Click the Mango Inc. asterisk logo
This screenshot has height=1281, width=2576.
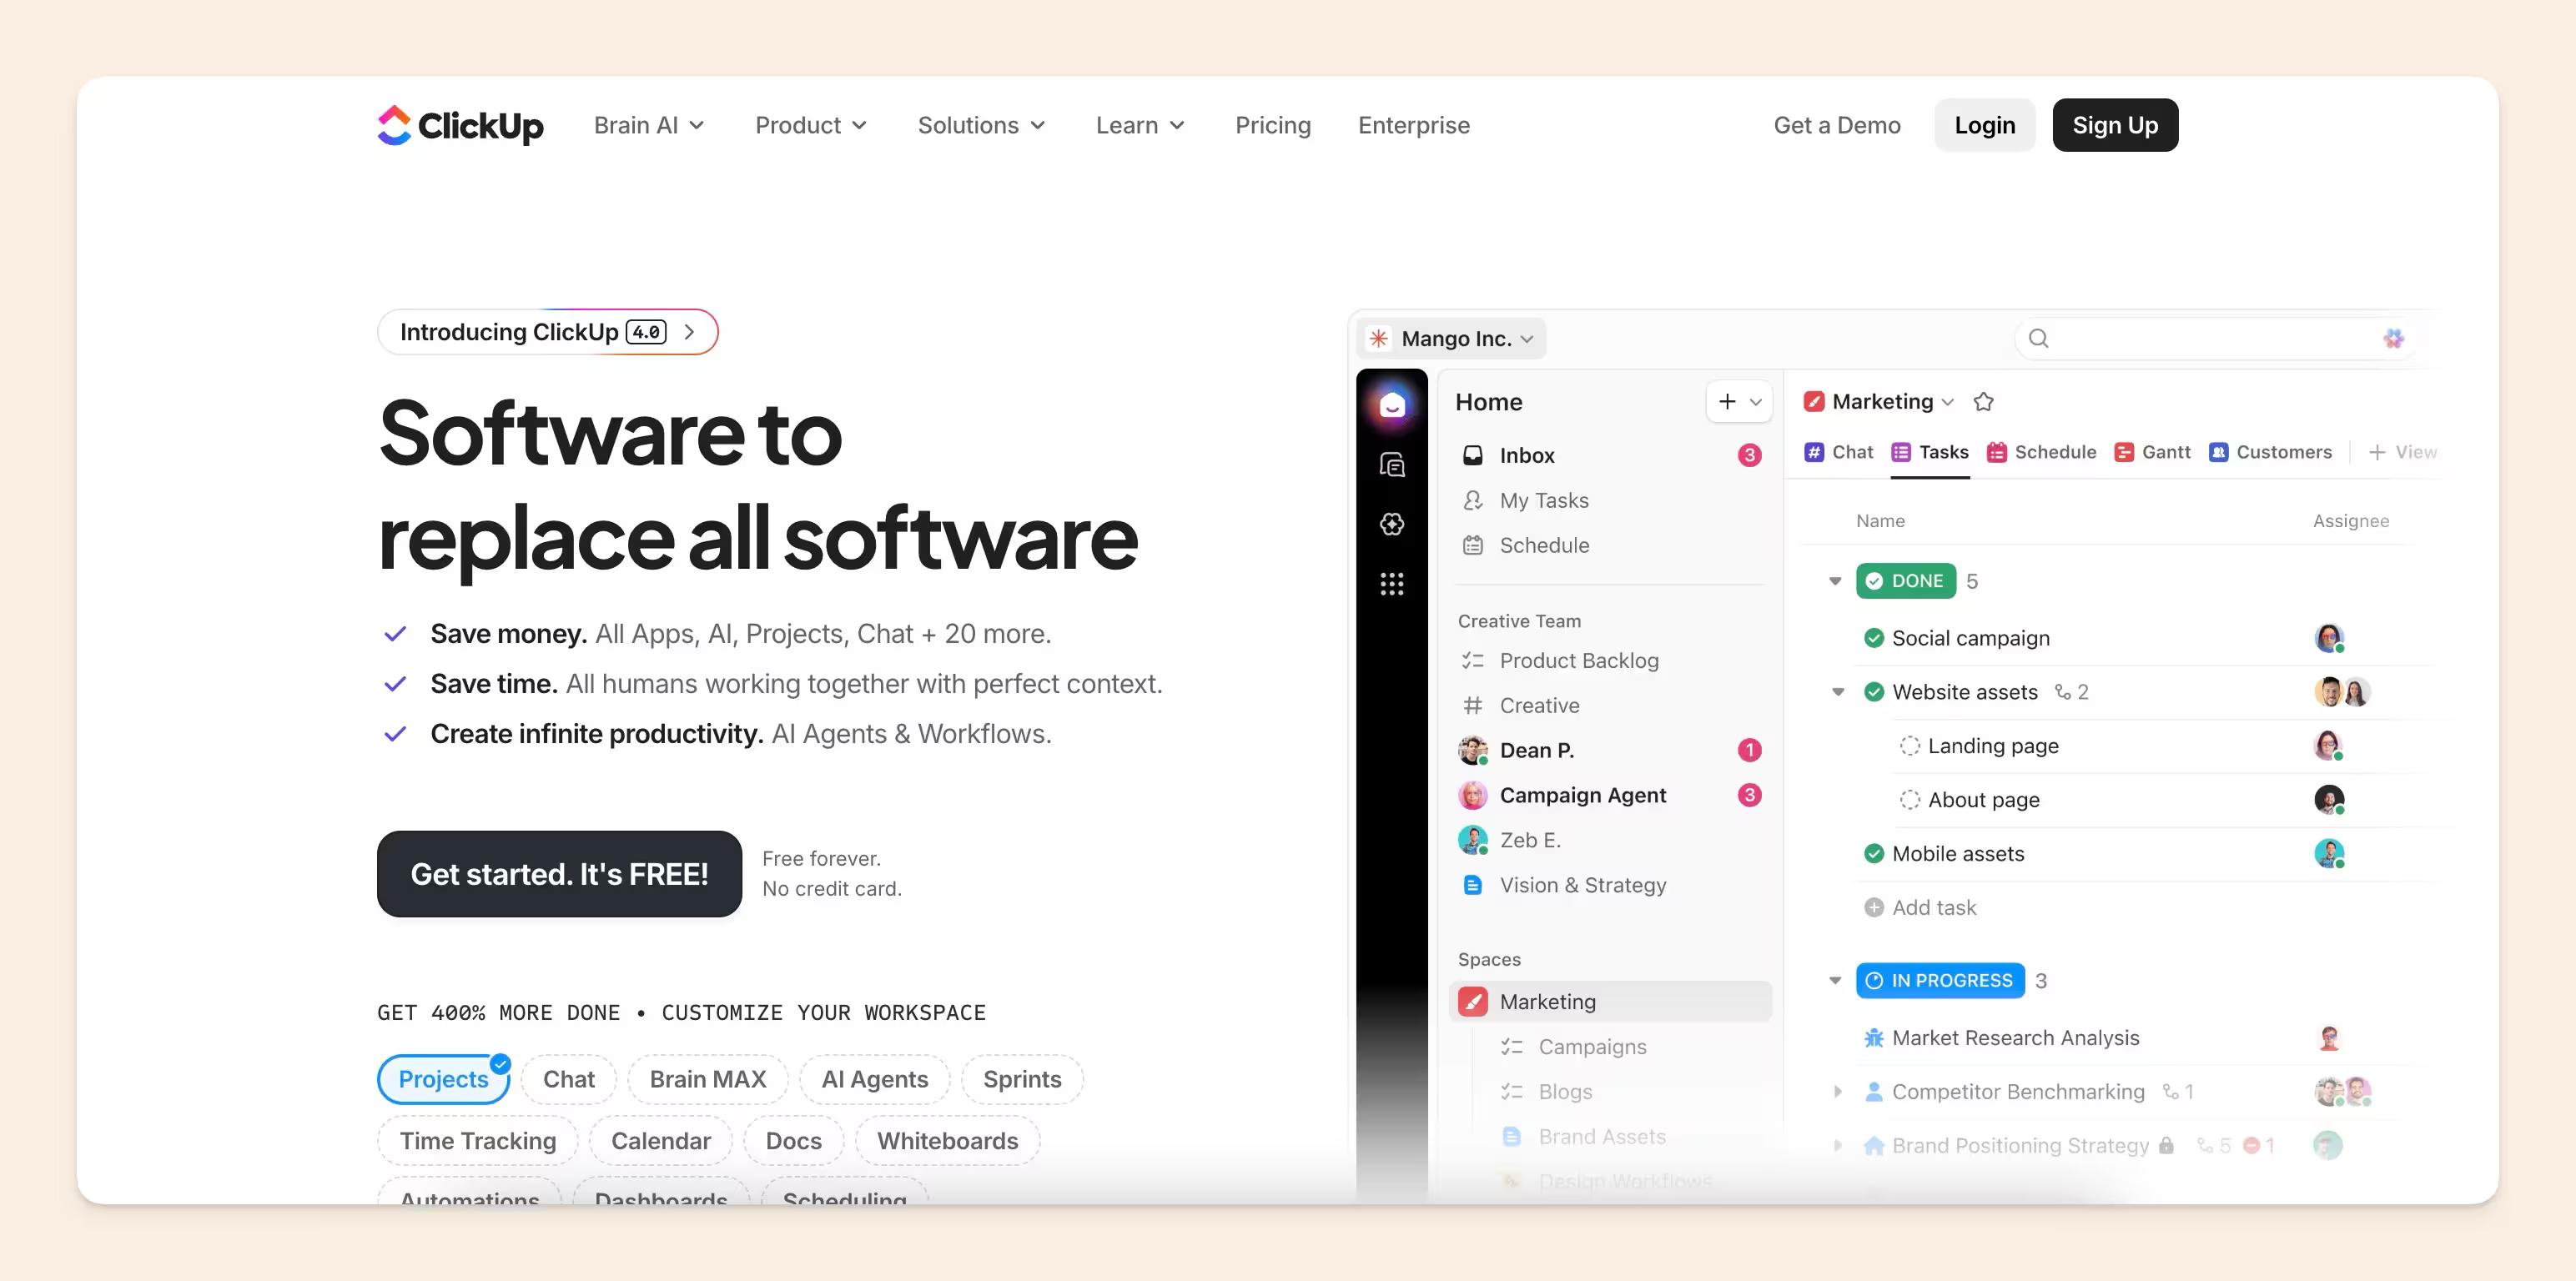1378,339
